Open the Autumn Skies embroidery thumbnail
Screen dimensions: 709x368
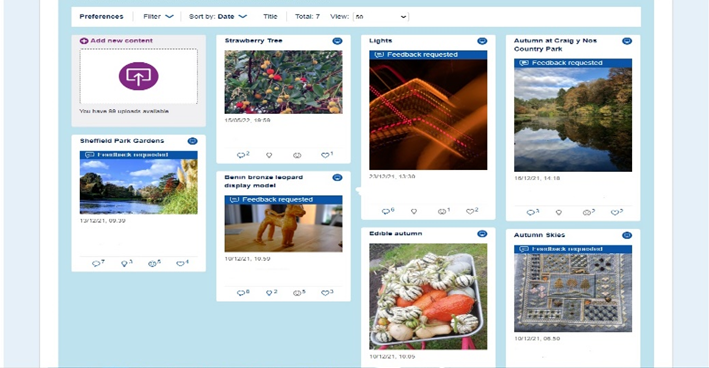(573, 293)
